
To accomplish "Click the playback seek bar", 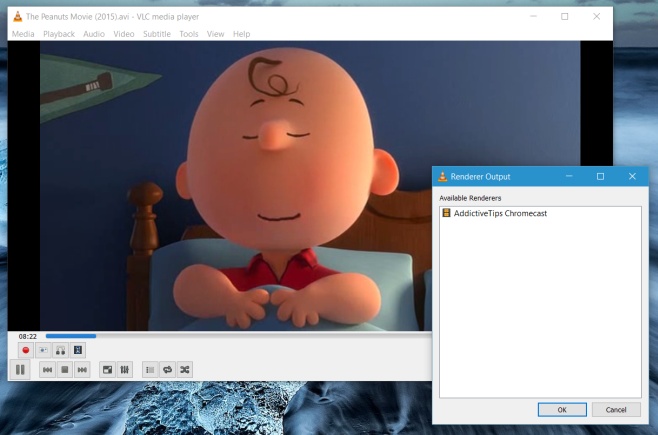I will [238, 336].
